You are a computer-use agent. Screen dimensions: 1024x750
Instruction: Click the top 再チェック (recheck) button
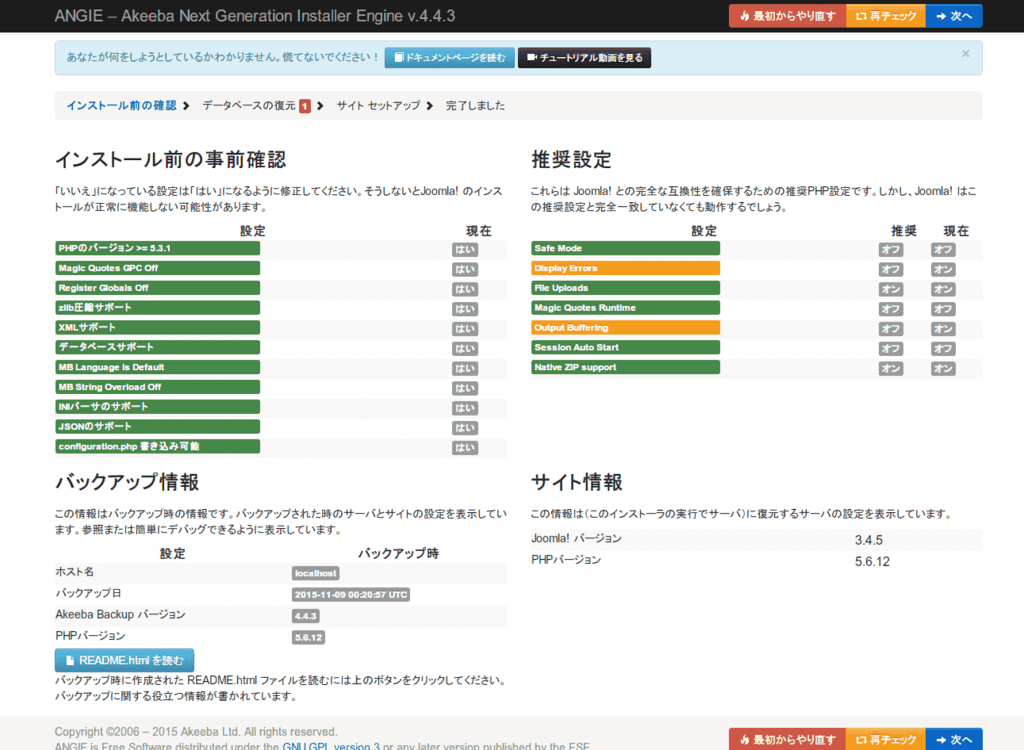pos(885,16)
